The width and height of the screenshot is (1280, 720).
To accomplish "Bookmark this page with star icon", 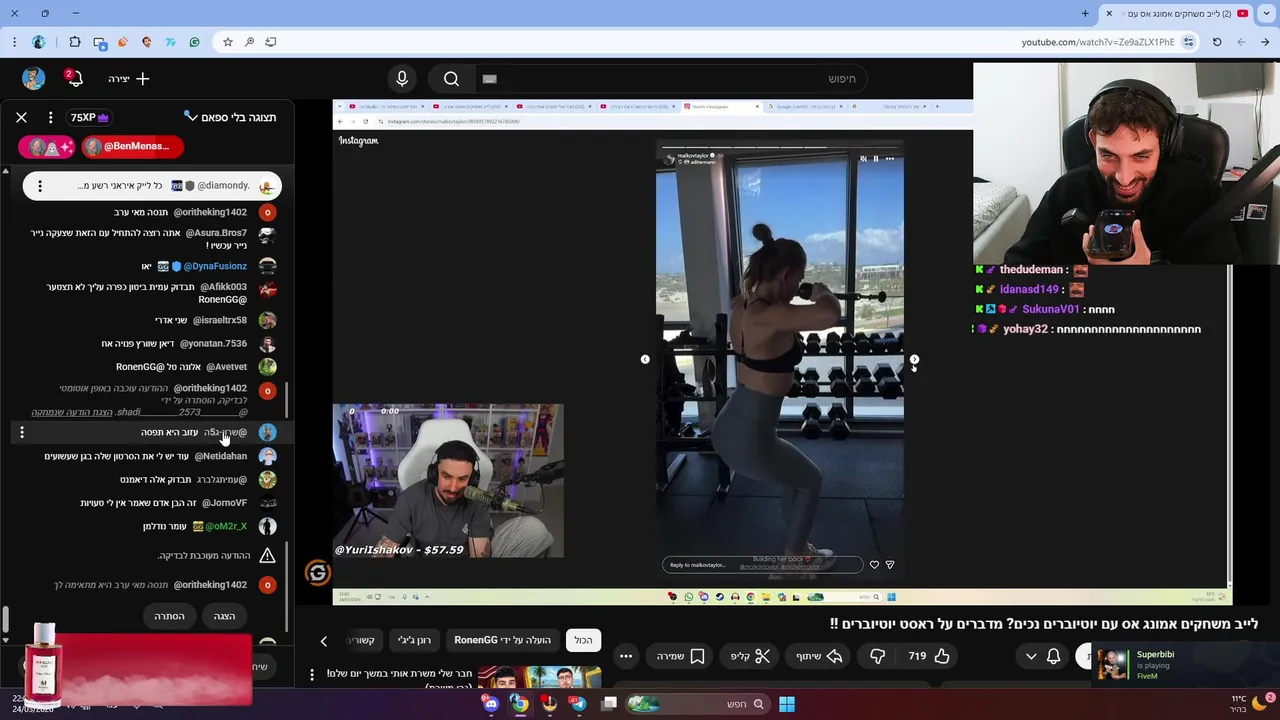I will (228, 42).
